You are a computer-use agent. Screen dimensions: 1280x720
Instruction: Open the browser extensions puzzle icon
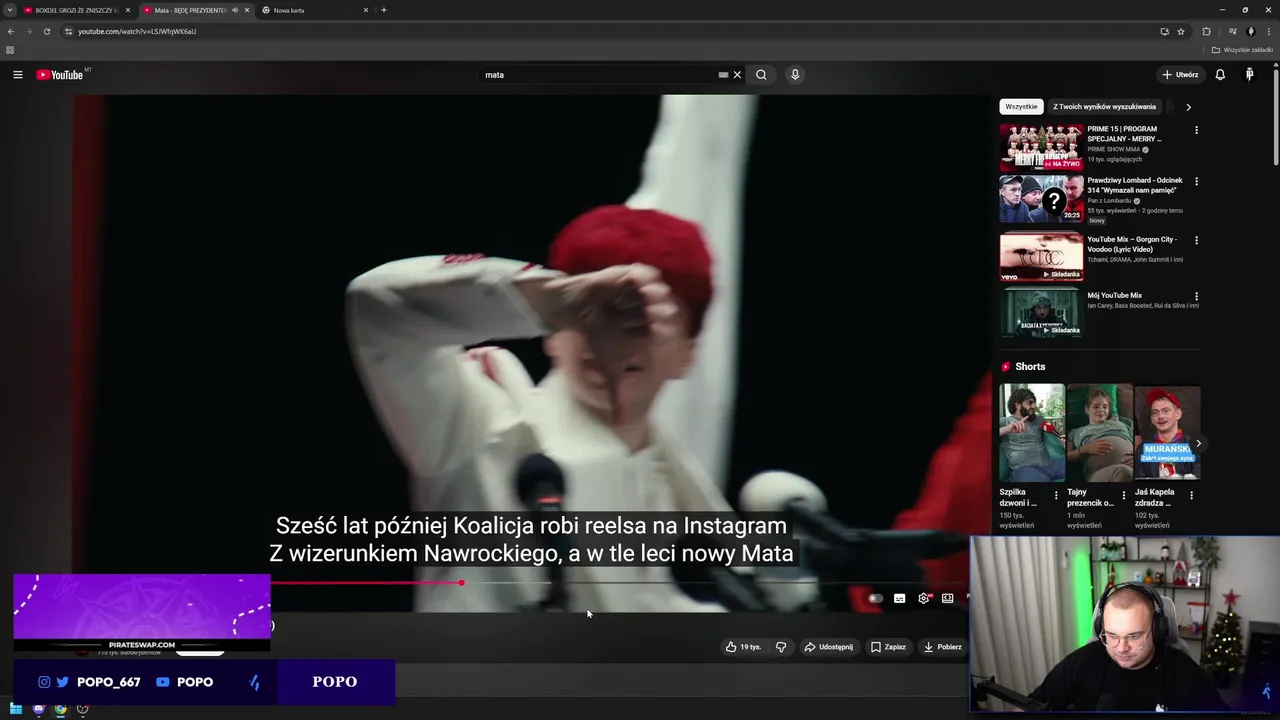(x=1206, y=31)
